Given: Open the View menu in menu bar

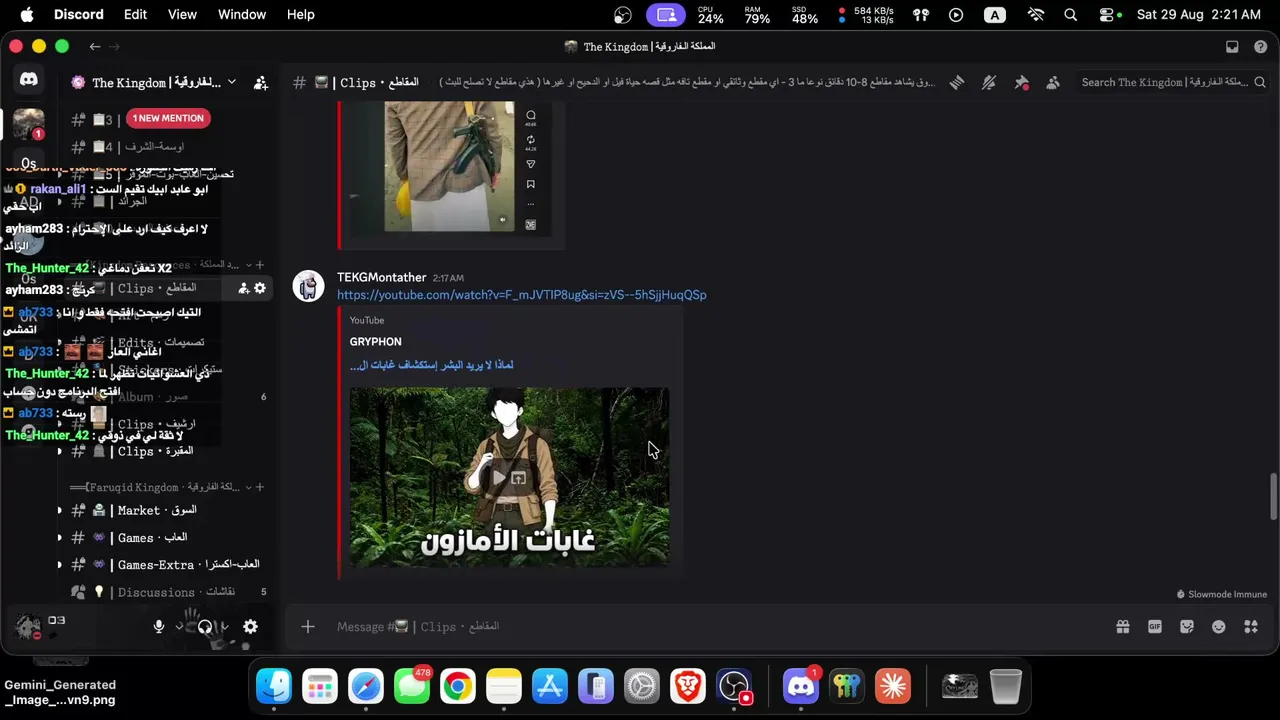Looking at the screenshot, I should (182, 14).
